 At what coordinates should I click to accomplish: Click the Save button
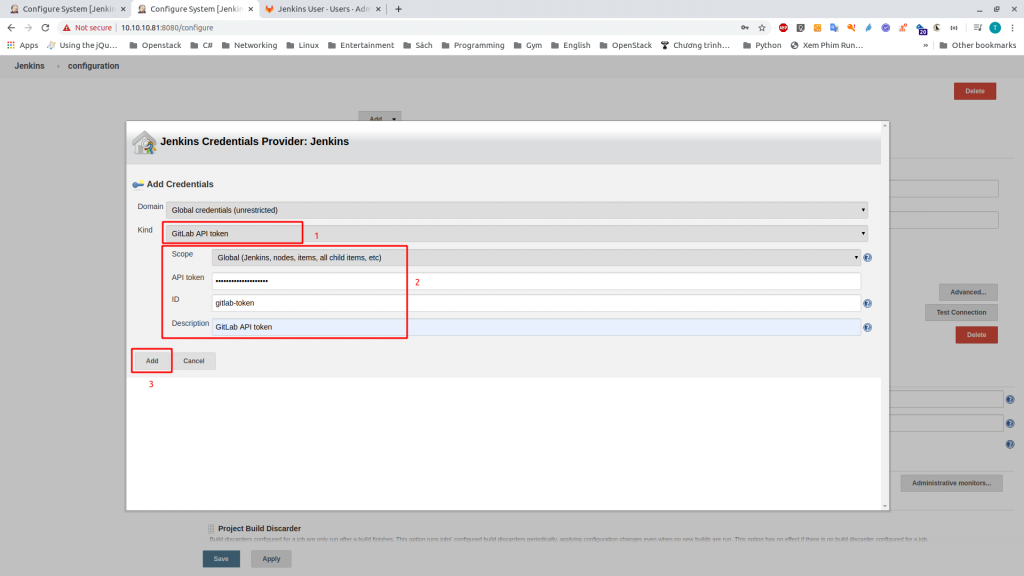221,558
